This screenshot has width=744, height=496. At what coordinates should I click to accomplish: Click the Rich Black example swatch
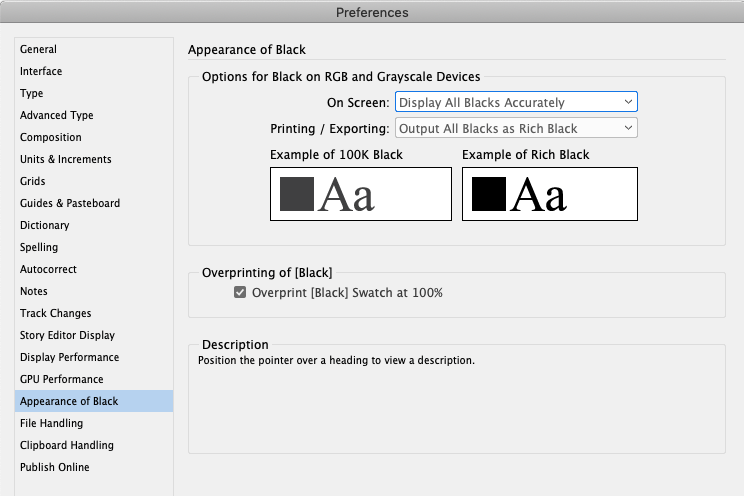click(549, 194)
